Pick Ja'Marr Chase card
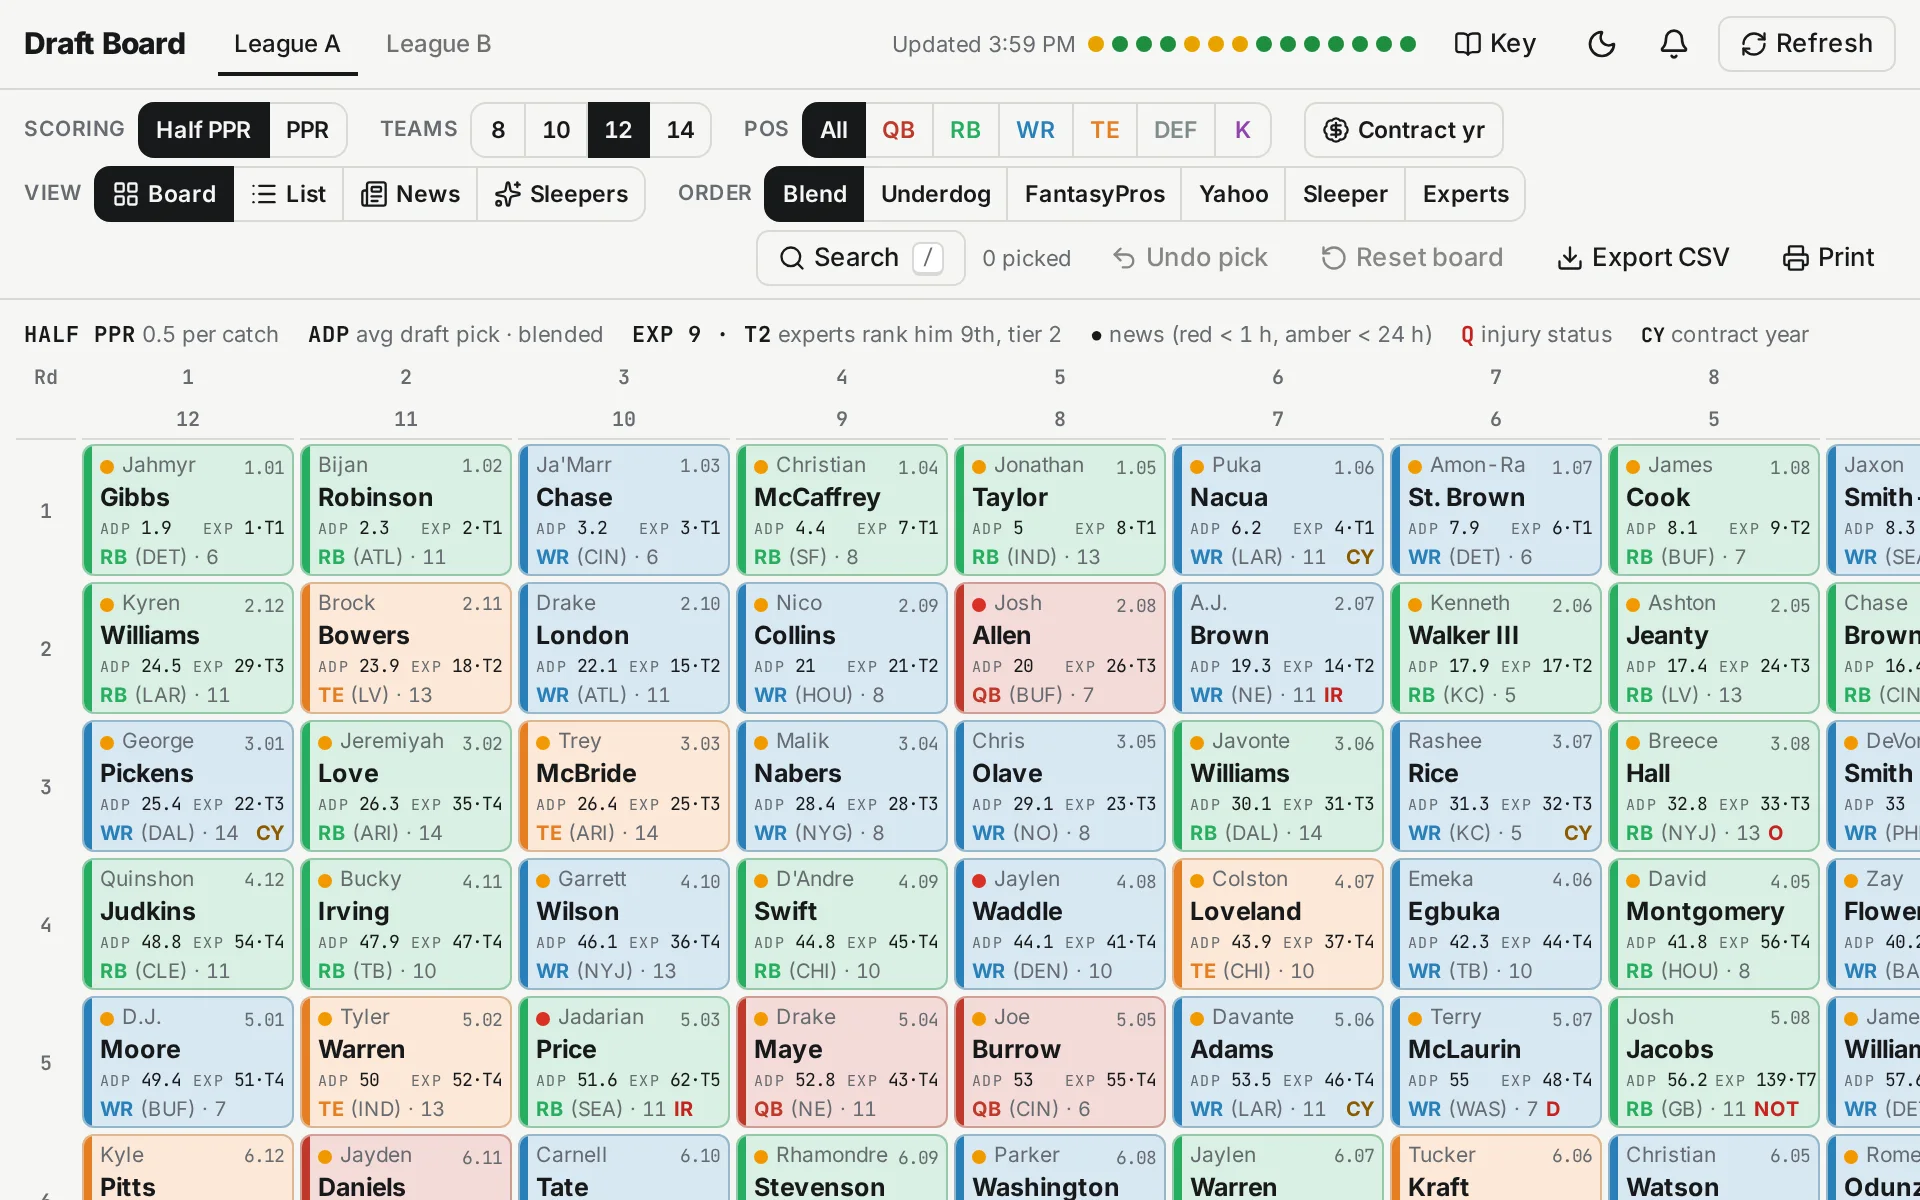Image resolution: width=1920 pixels, height=1200 pixels. tap(624, 510)
